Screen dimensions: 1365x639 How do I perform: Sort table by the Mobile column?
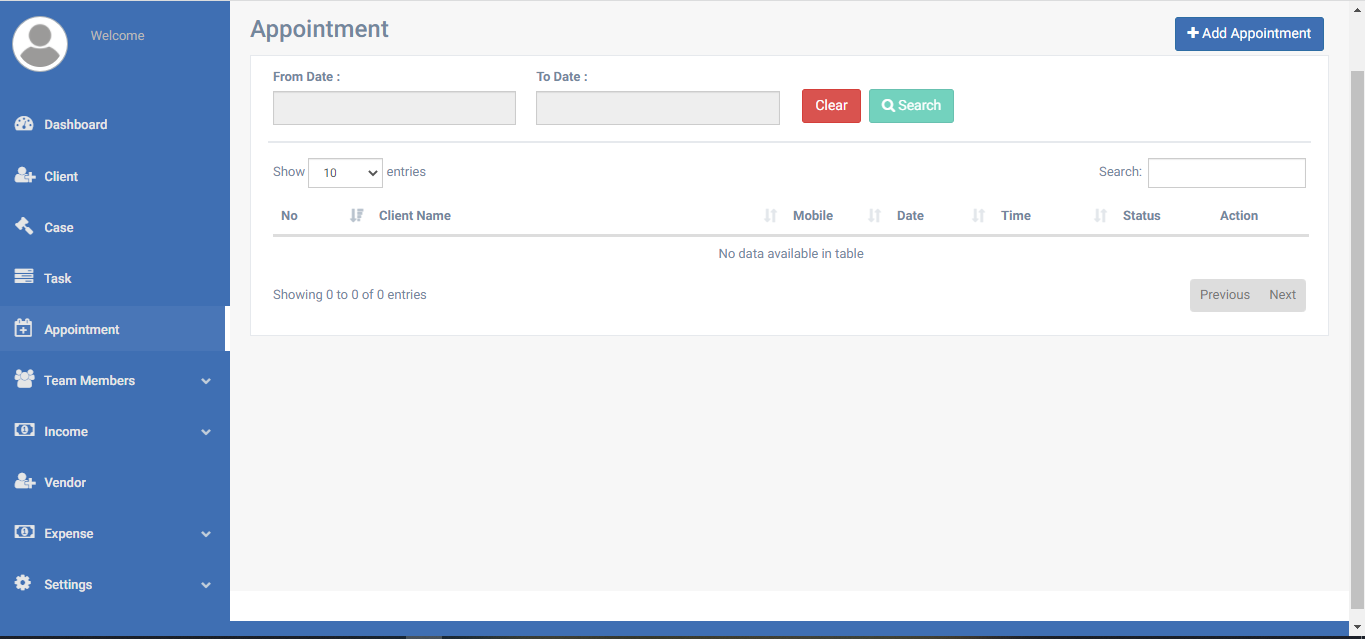click(812, 216)
